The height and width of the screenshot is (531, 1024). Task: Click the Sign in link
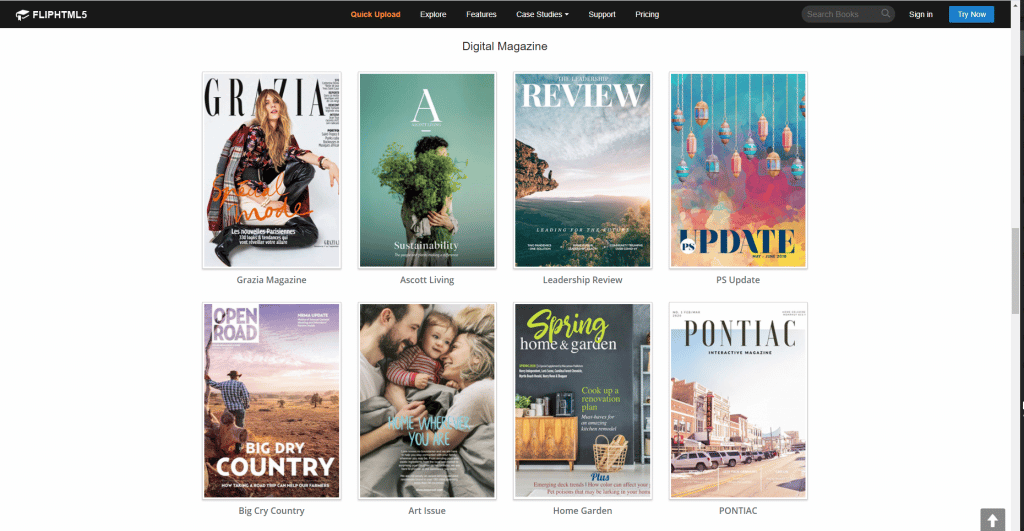(921, 14)
